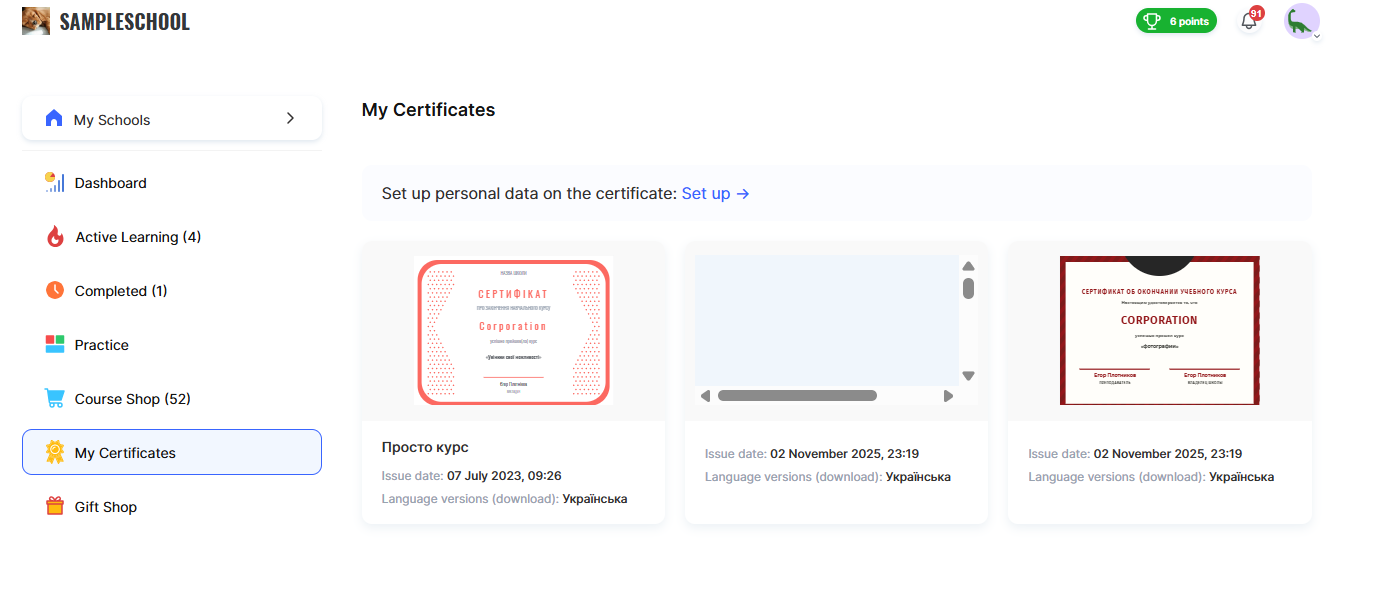Click the SampleSchool logo image
Viewport: 1376px width, 609px height.
(x=36, y=21)
